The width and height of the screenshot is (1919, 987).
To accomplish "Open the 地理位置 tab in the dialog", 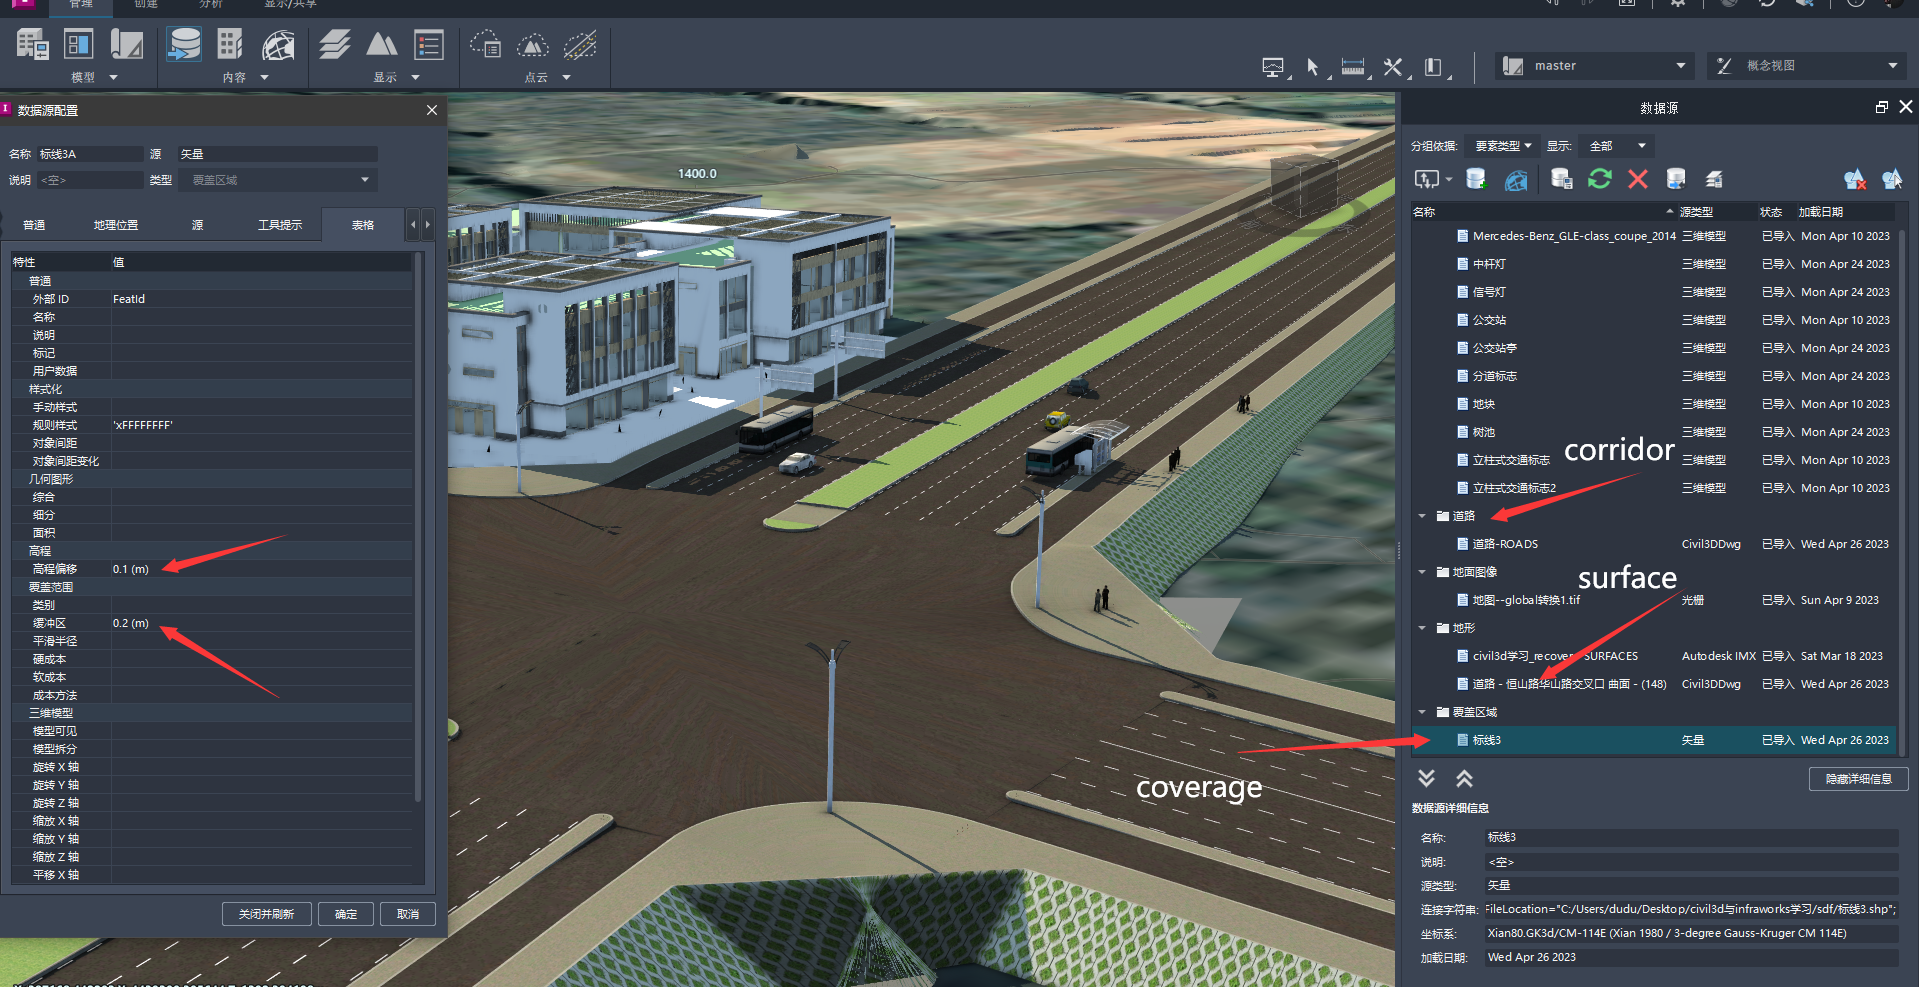I will coord(114,224).
